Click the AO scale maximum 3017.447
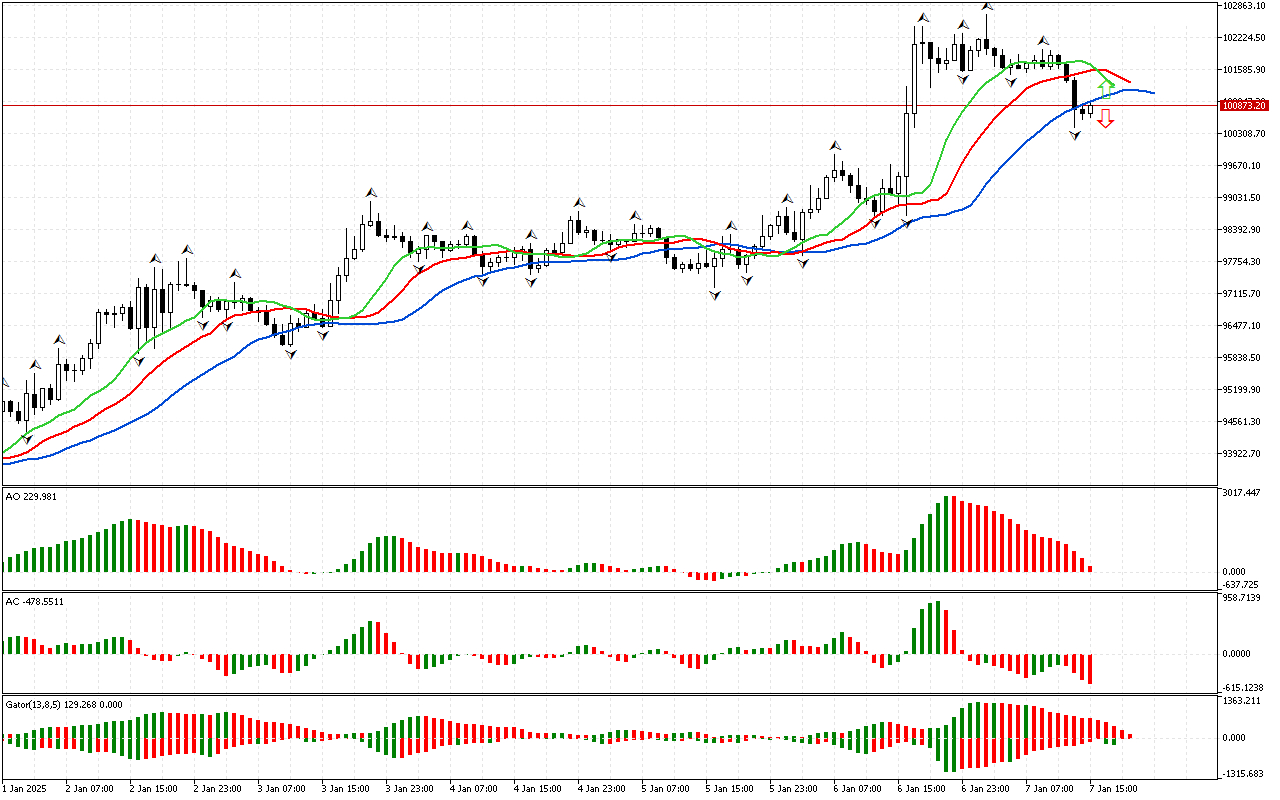The image size is (1280, 800). click(1242, 493)
